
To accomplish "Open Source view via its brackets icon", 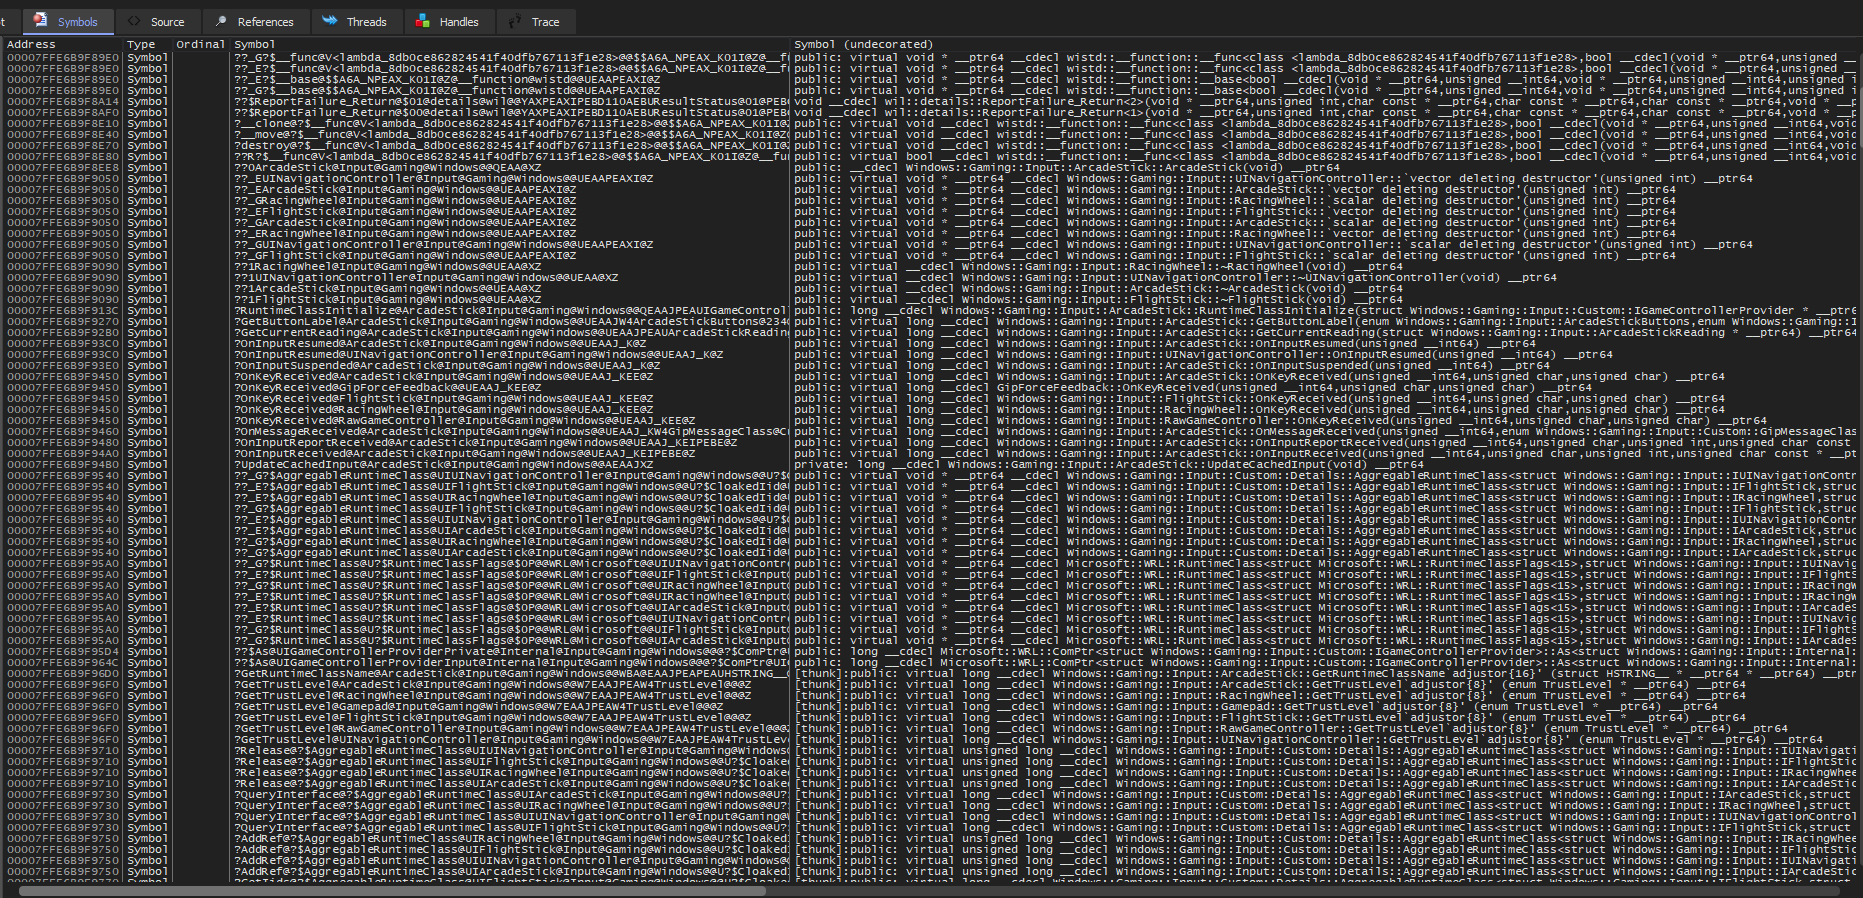I will coord(134,21).
